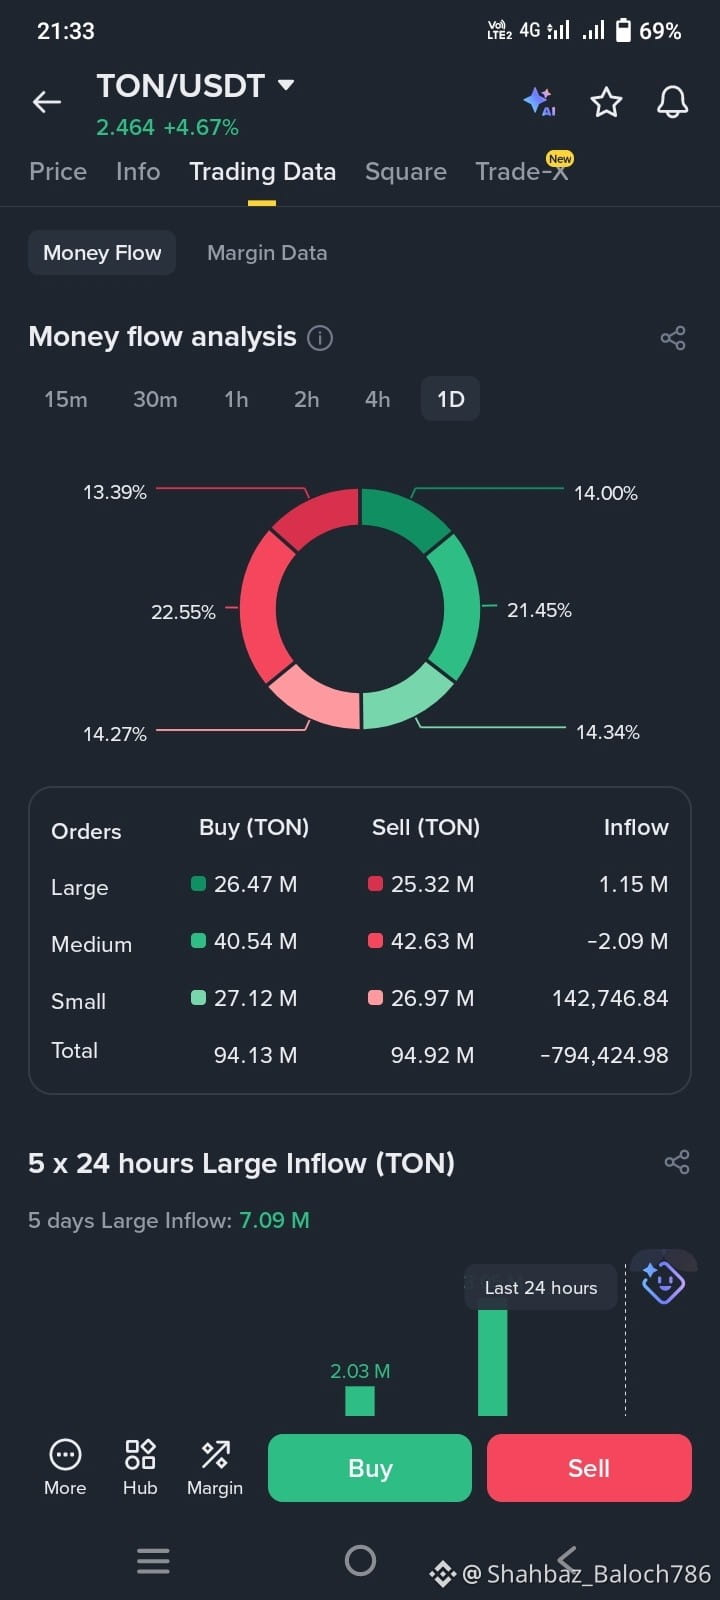This screenshot has height=1600, width=720.
Task: Click the 21.45% label
Action: [x=539, y=610]
